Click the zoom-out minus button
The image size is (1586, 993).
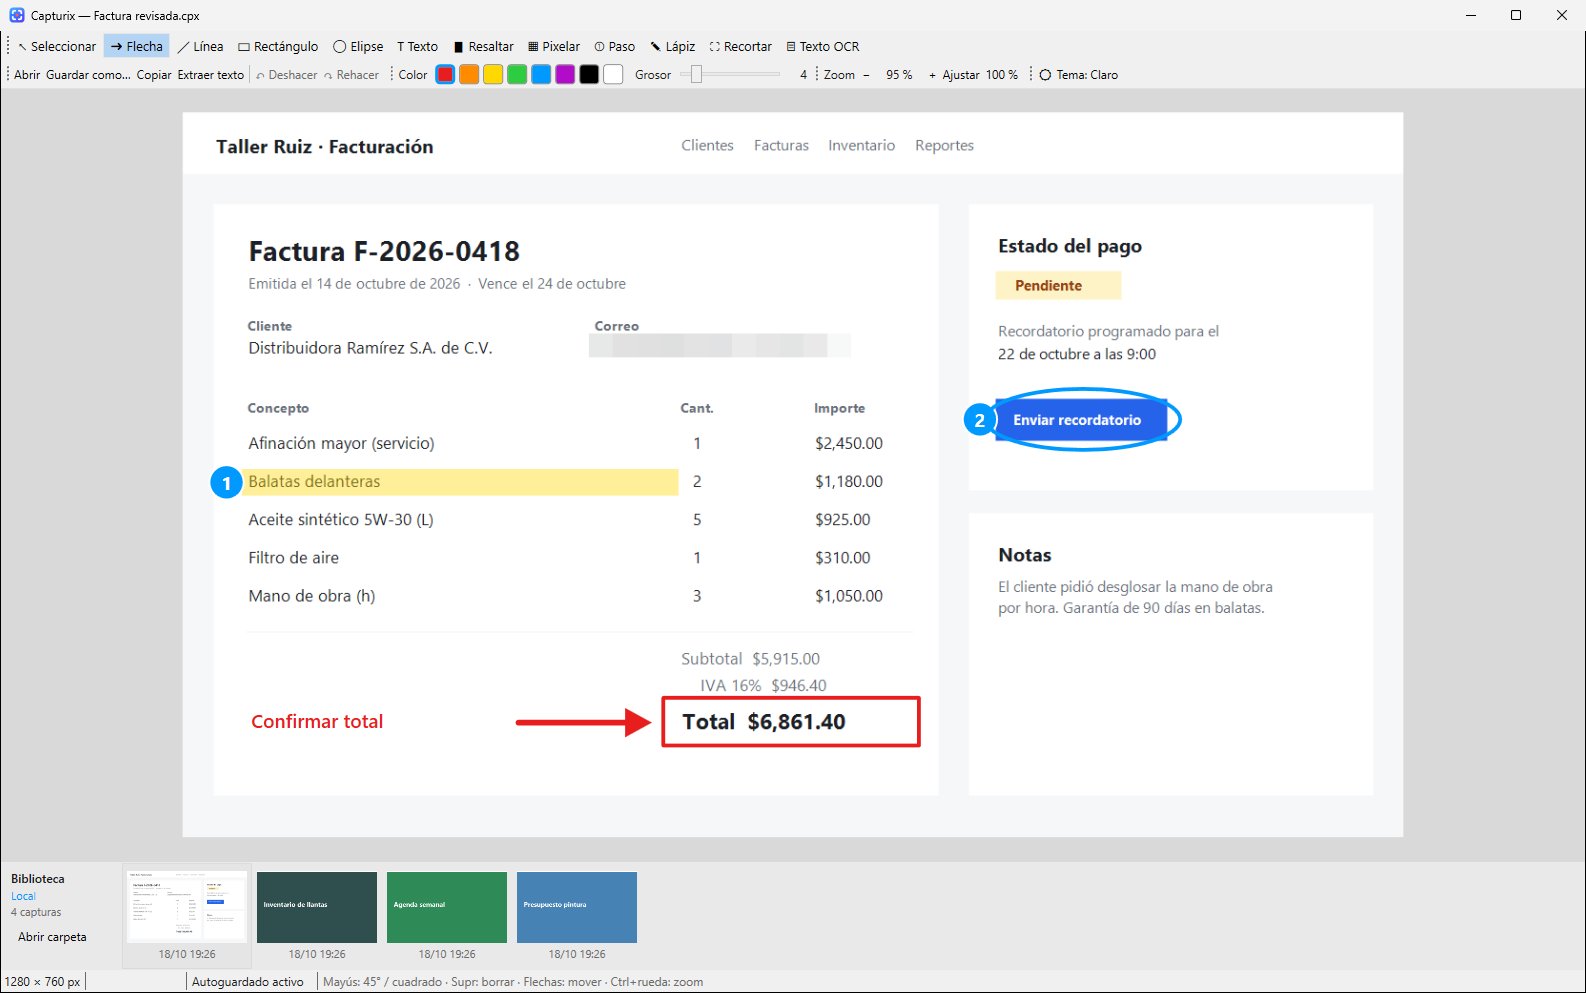(x=866, y=75)
